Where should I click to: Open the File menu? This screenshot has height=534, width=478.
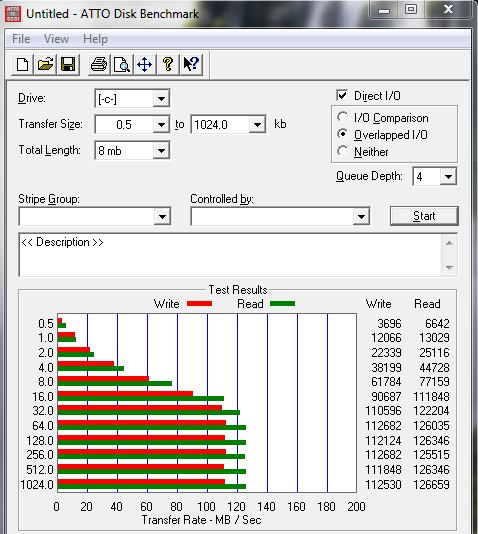point(21,39)
